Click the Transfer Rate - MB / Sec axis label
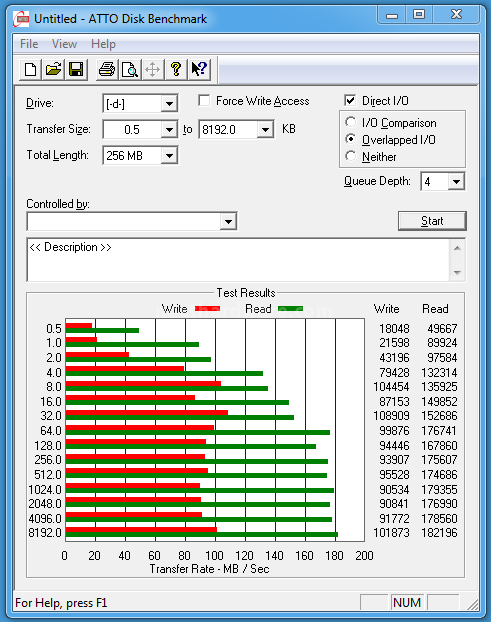Viewport: 491px width, 622px height. [209, 569]
